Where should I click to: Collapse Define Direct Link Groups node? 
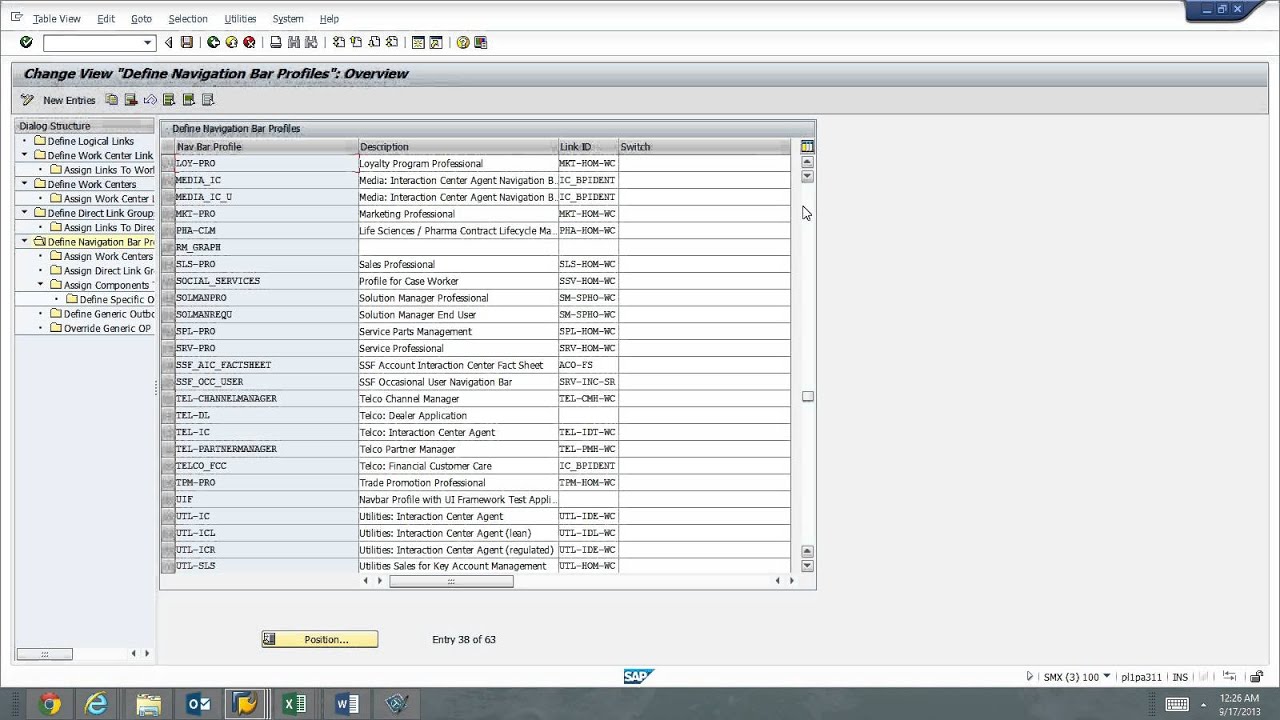(24, 213)
